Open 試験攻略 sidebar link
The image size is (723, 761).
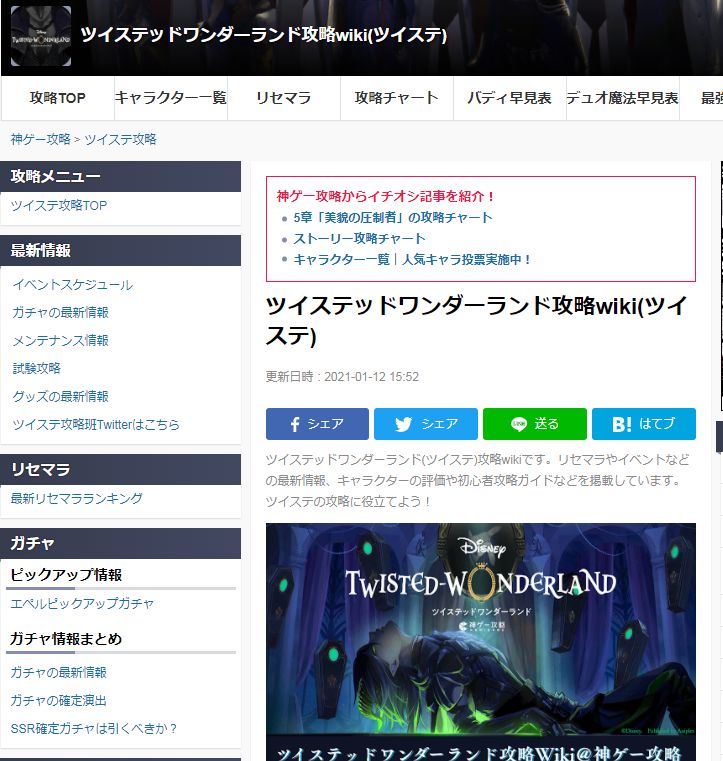(x=37, y=368)
